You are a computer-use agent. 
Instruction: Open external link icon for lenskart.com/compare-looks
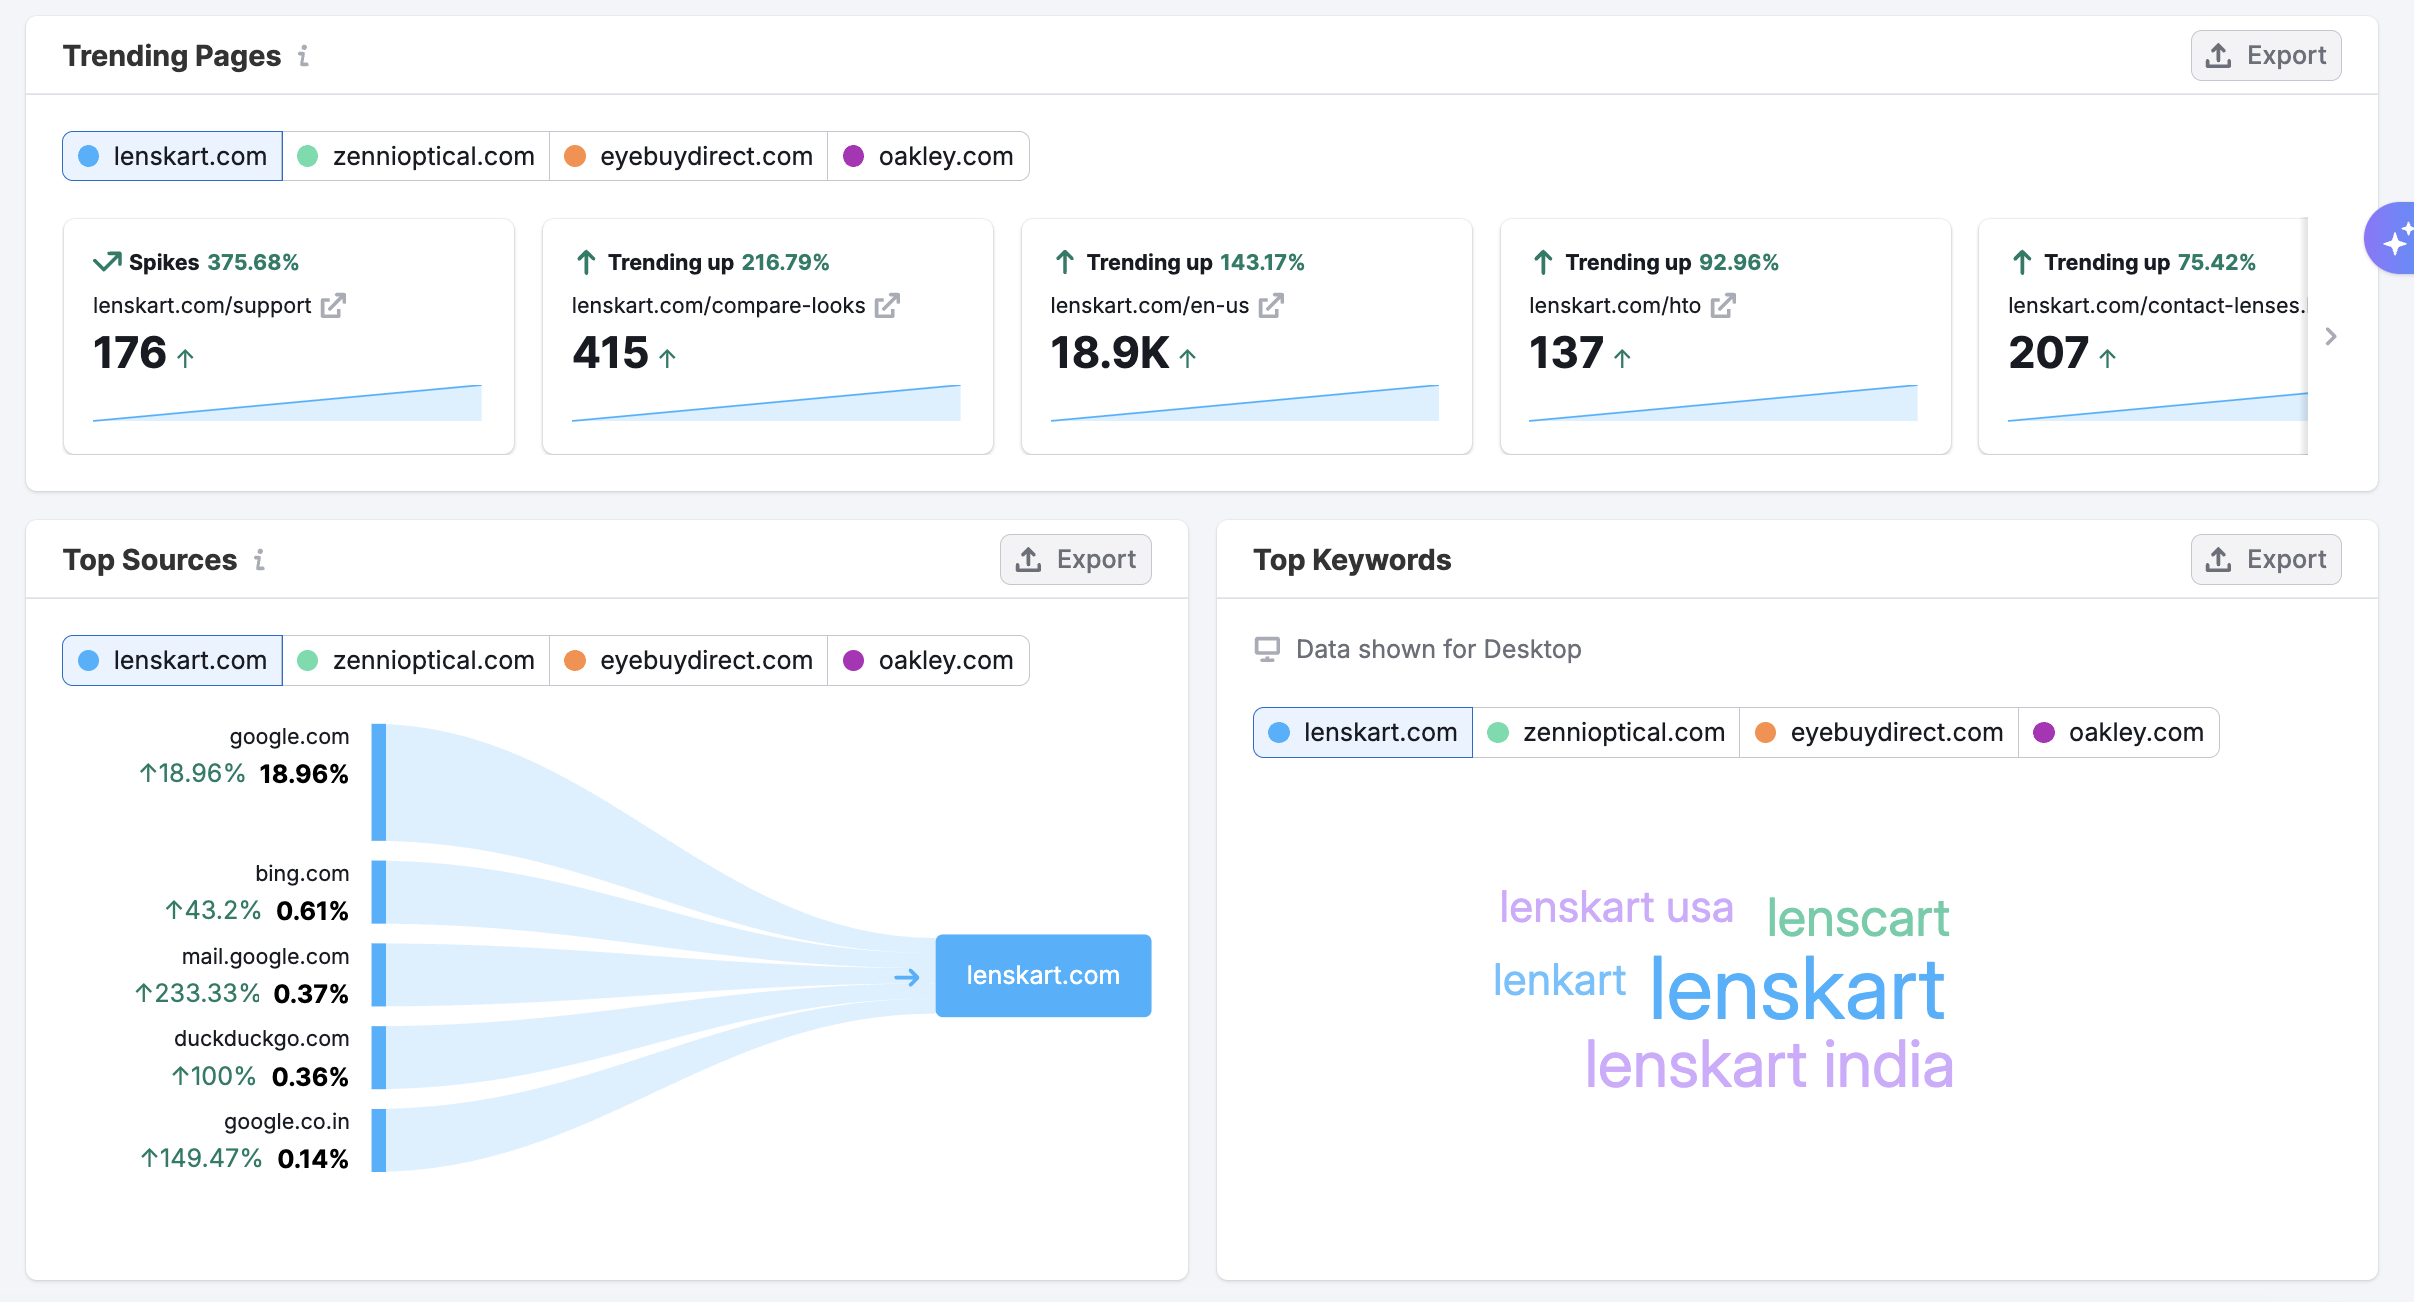[x=887, y=306]
